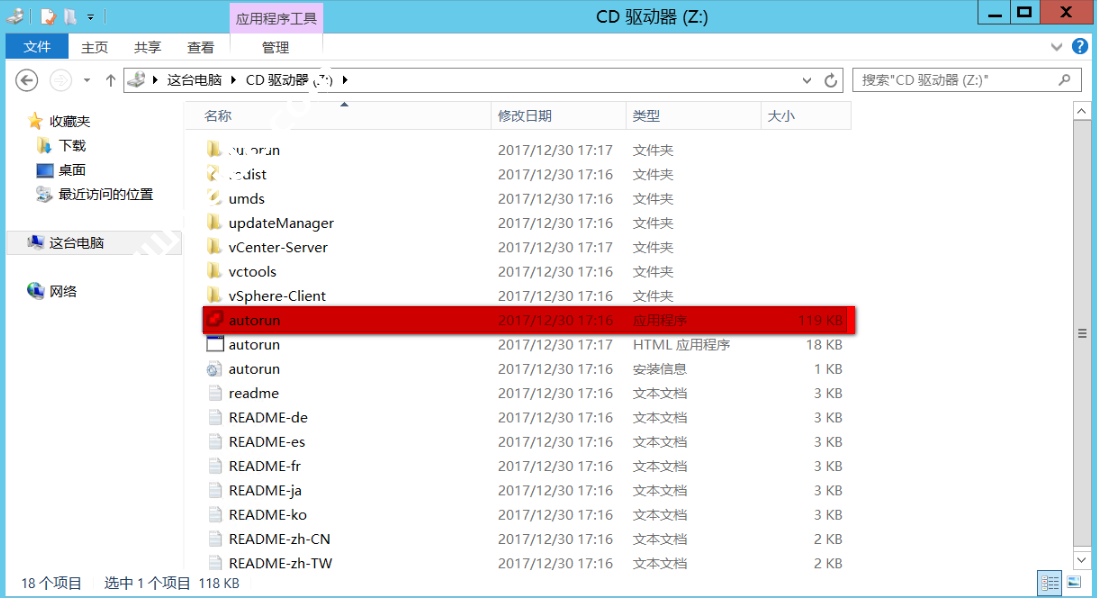Expand the ribbon with the chevron

1056,47
